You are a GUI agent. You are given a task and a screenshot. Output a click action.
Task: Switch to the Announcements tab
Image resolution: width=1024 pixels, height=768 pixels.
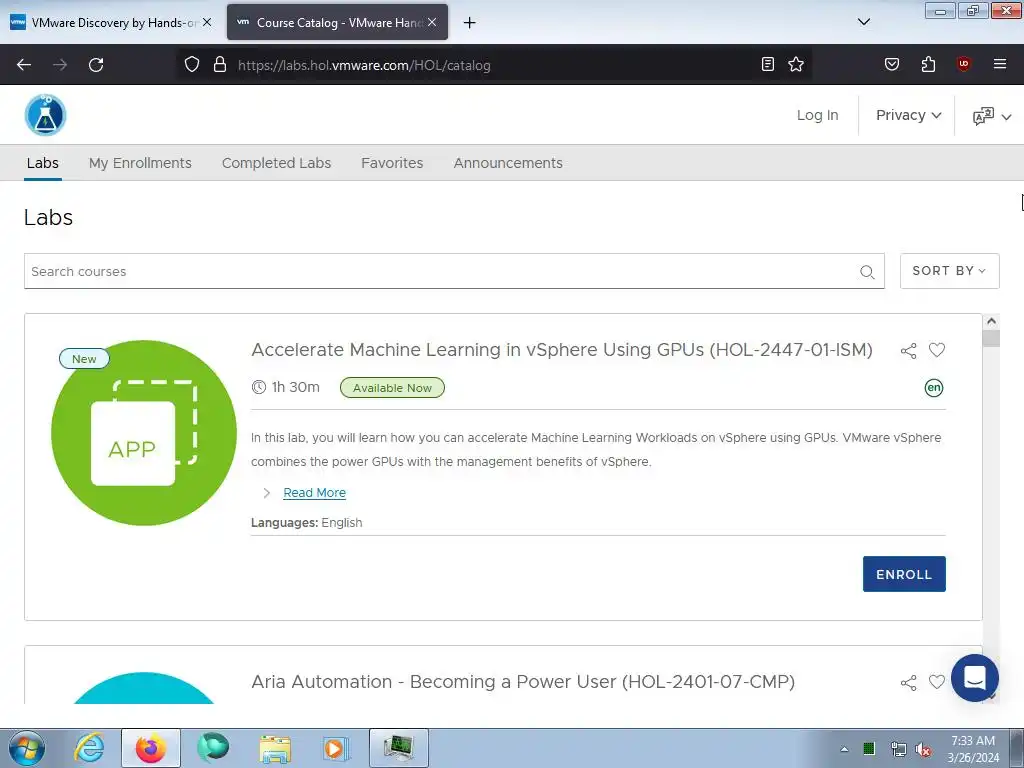click(x=508, y=163)
